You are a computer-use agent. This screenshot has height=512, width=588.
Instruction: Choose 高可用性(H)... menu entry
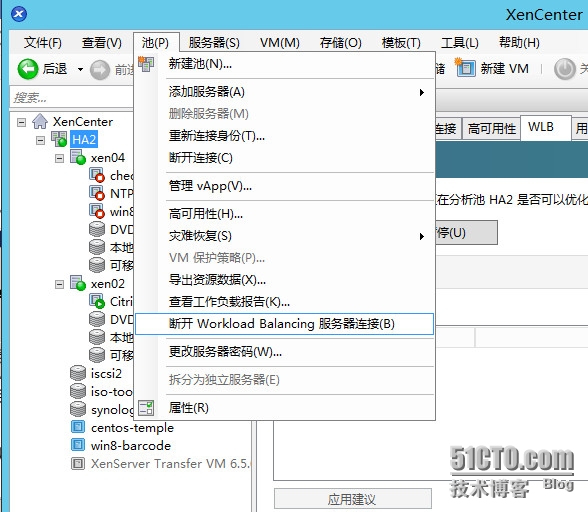point(284,214)
